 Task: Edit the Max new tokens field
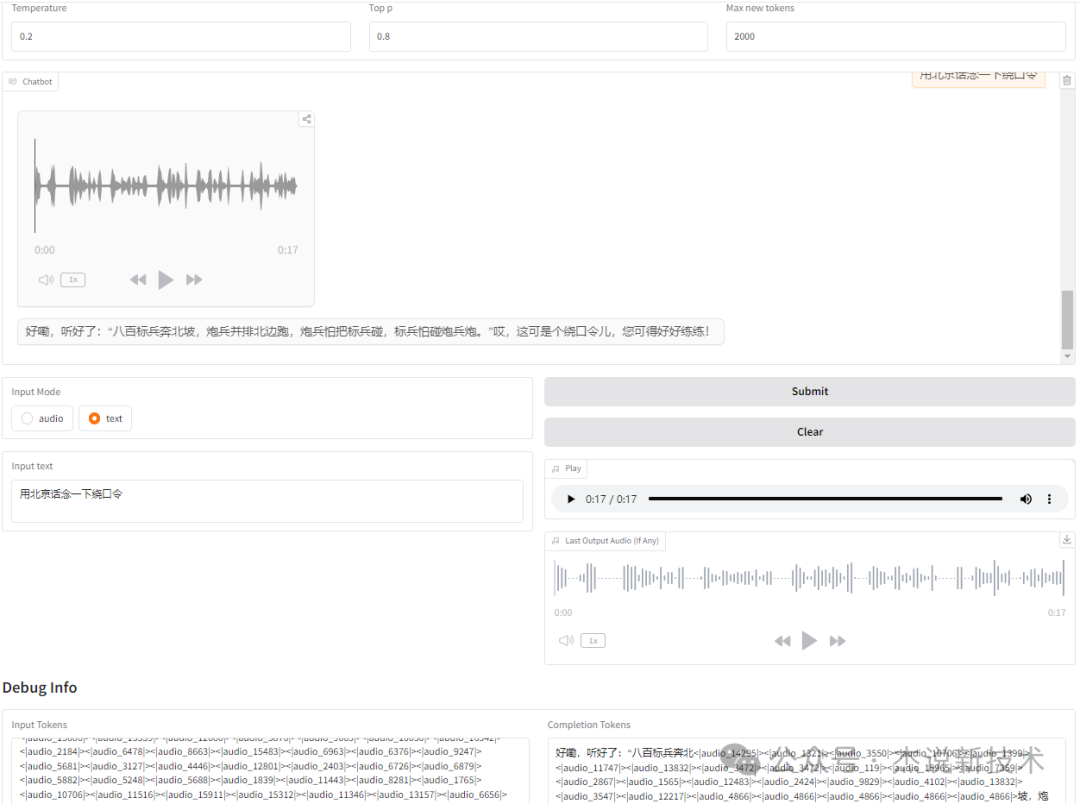(x=895, y=37)
